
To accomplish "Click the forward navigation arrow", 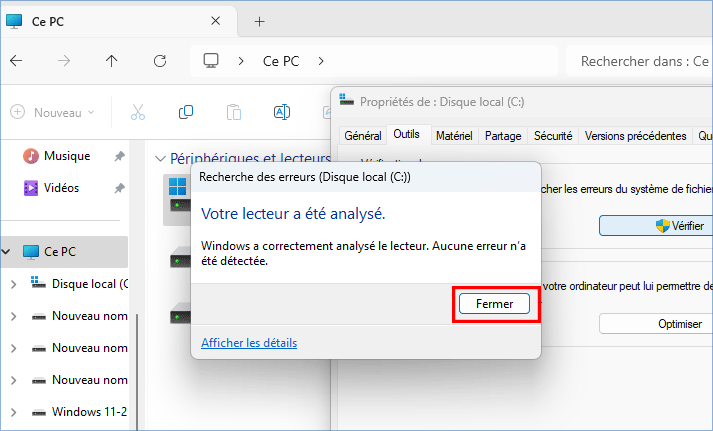I will coord(64,61).
